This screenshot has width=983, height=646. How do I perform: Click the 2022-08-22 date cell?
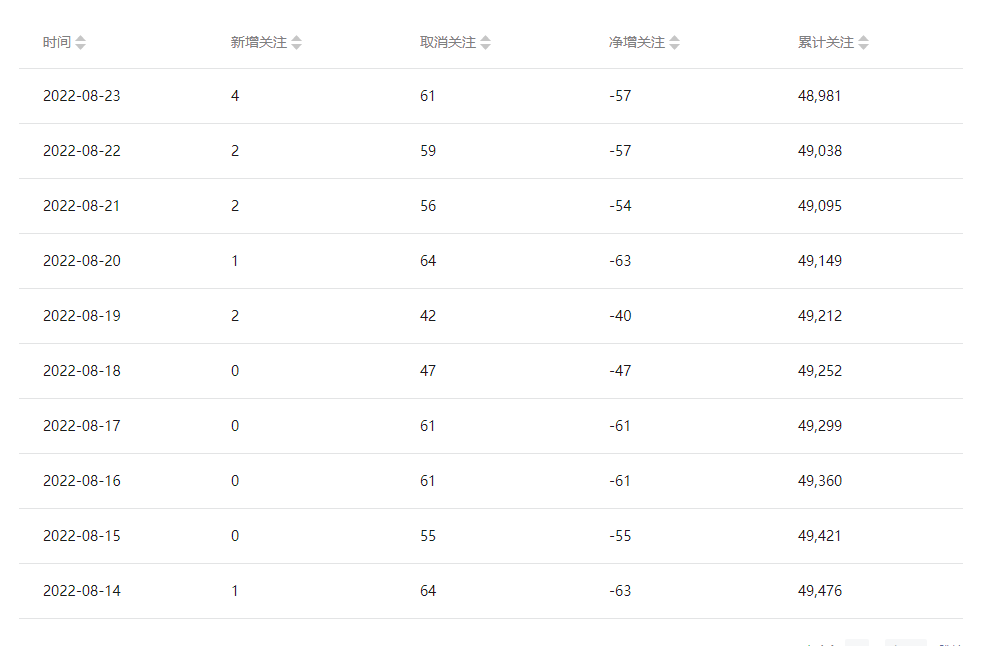pos(81,151)
